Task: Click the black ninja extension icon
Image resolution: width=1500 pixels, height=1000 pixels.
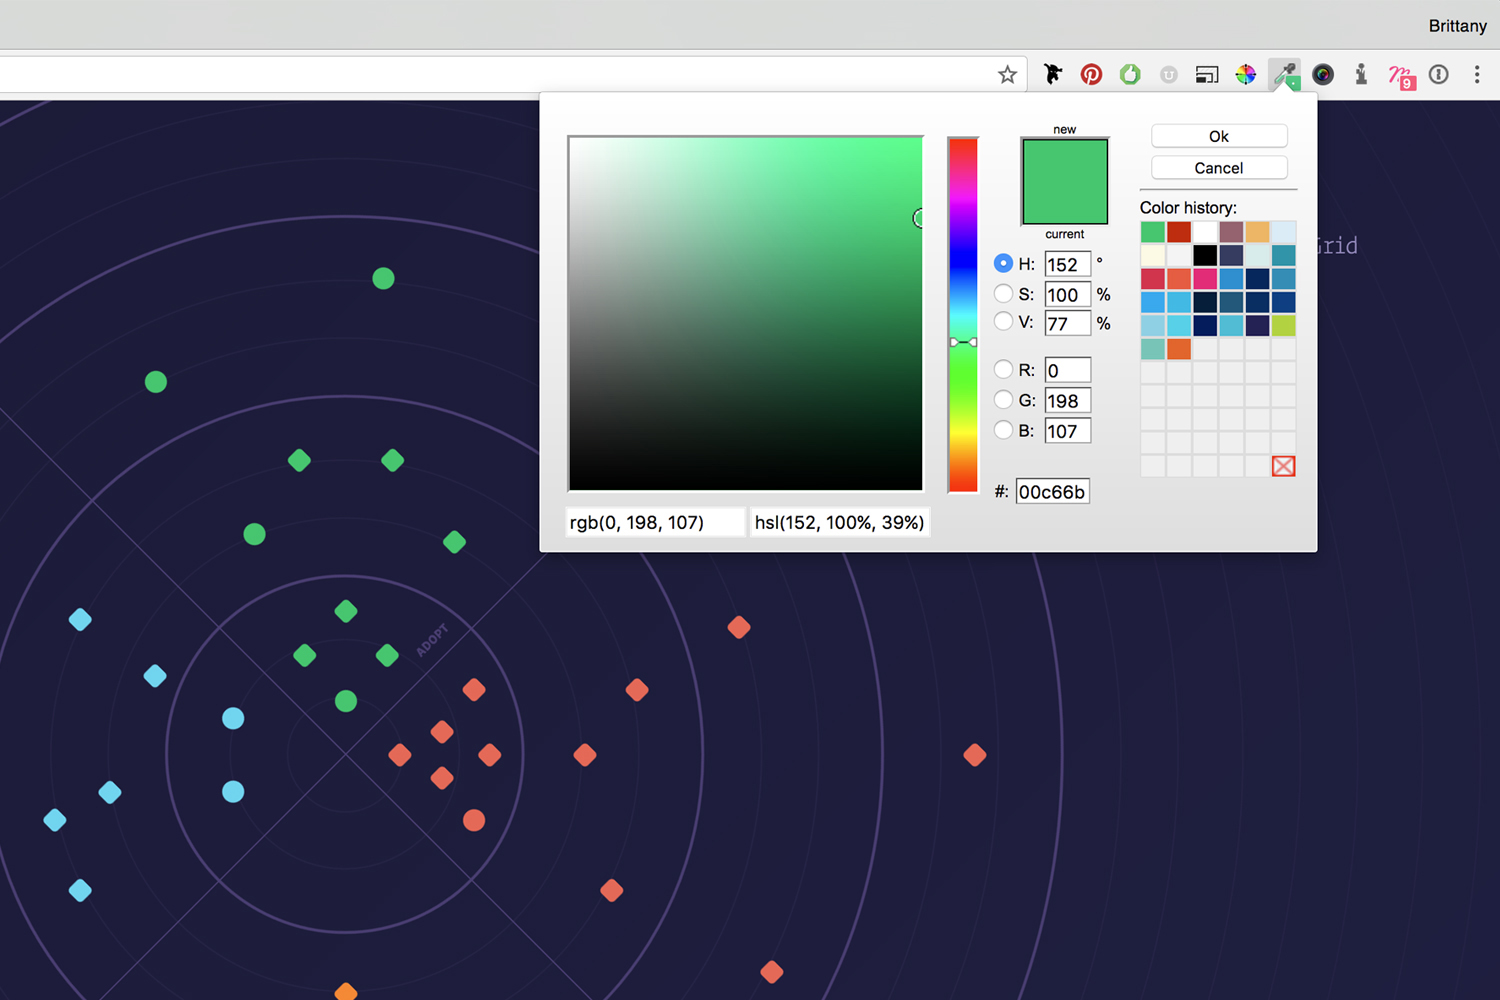Action: 1052,74
